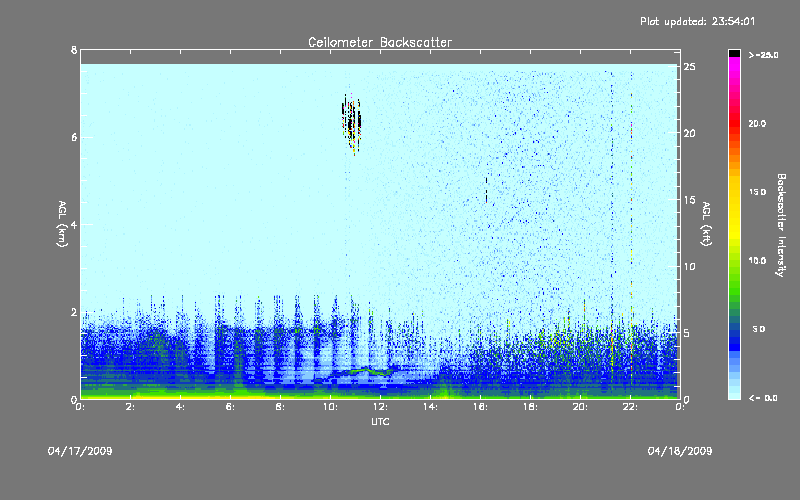Click the colorbar value label '<- 0.0'
The image size is (800, 500).
coord(763,398)
